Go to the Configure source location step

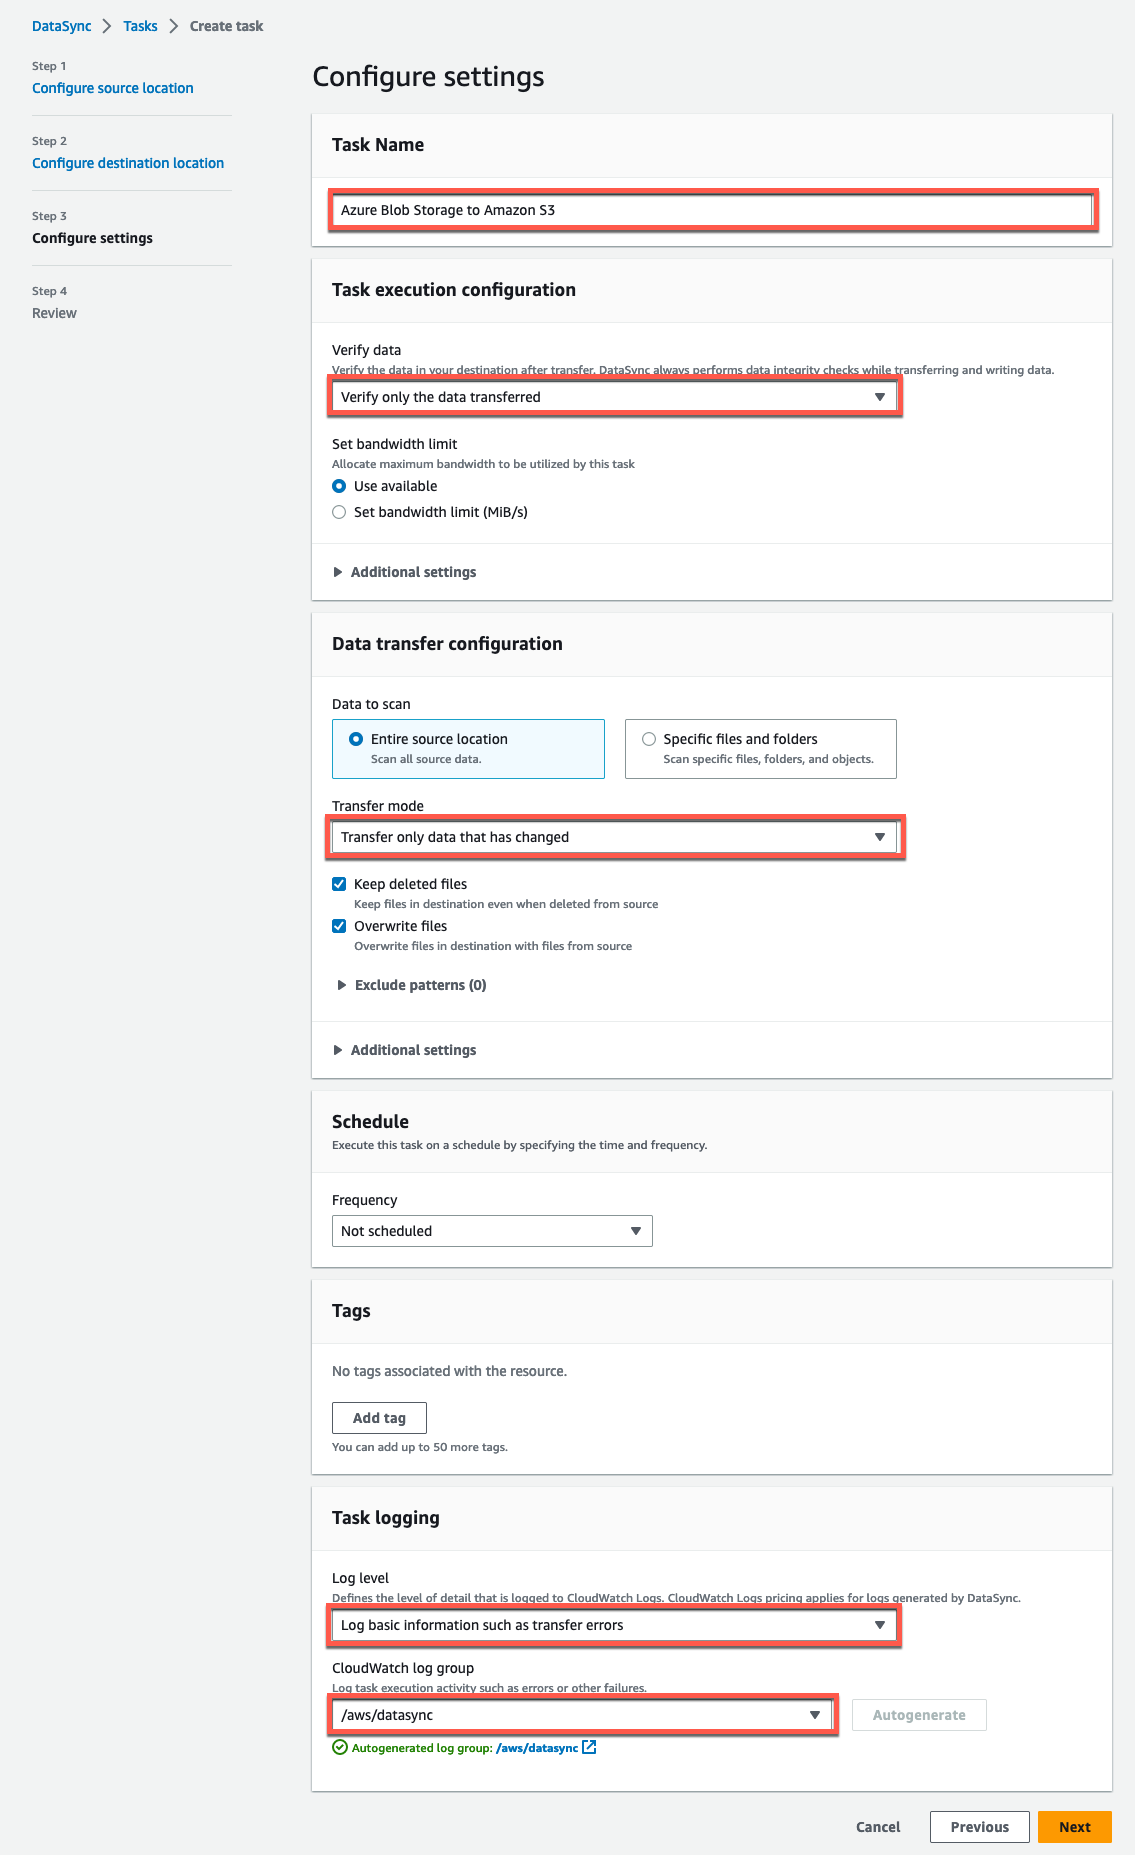coord(112,88)
